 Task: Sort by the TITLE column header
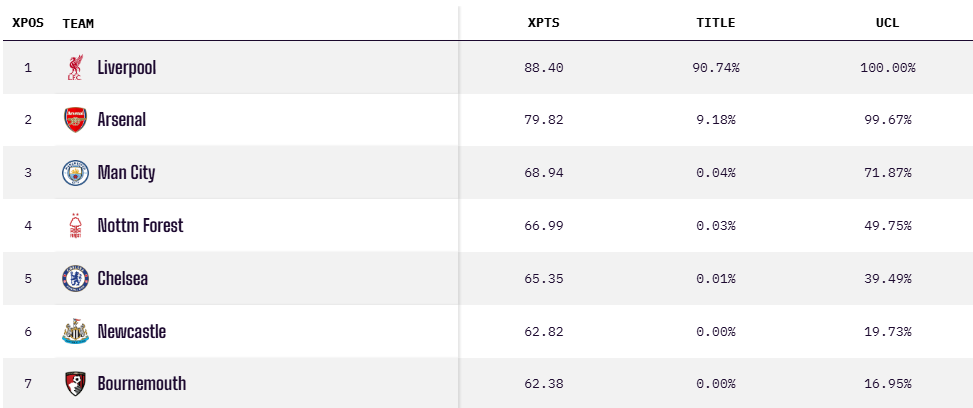(715, 23)
